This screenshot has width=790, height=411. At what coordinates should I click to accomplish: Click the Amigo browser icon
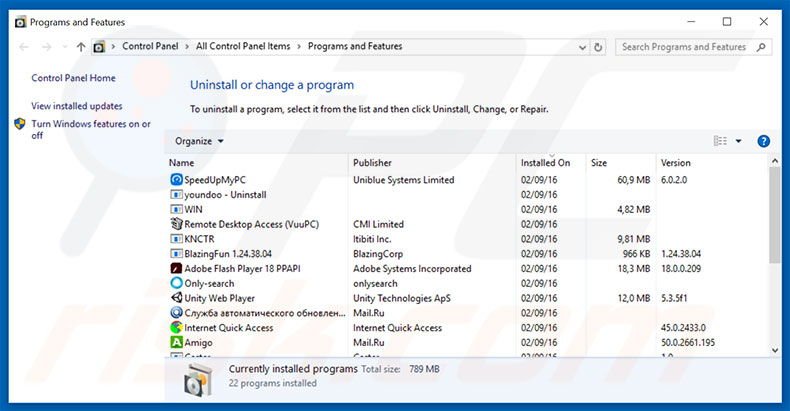click(x=176, y=342)
